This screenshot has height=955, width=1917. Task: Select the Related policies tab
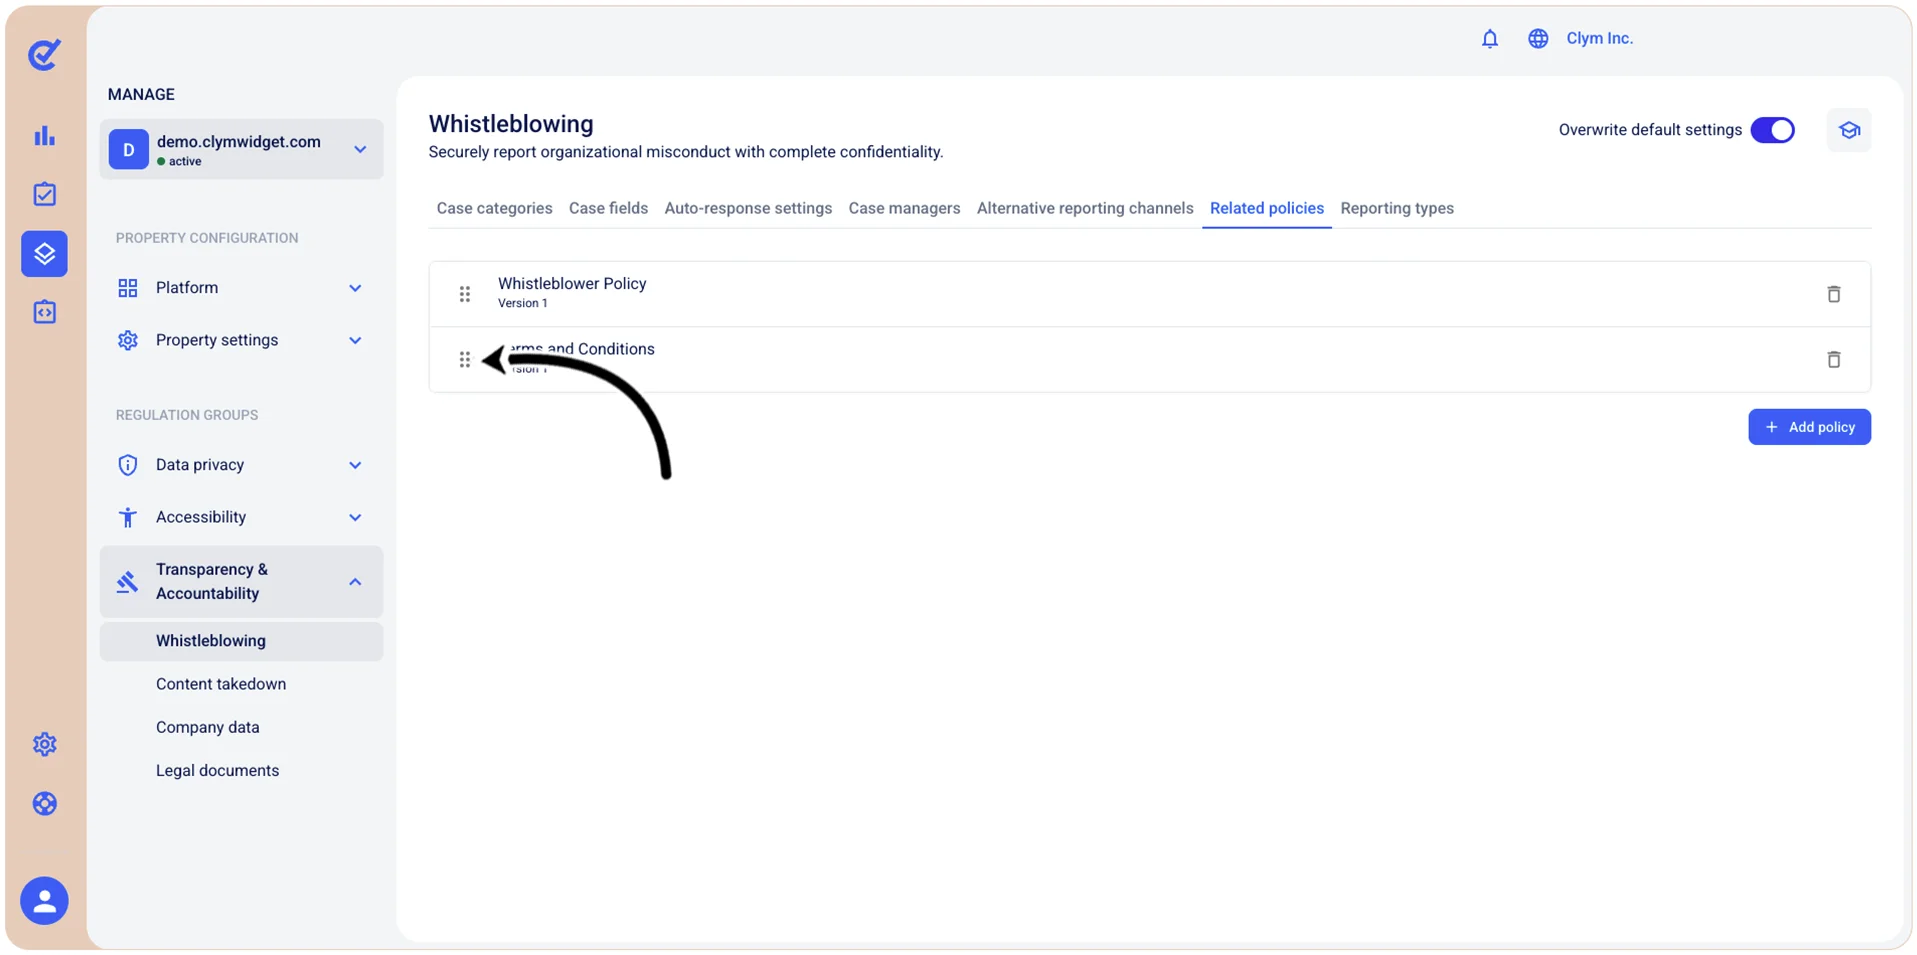point(1266,208)
